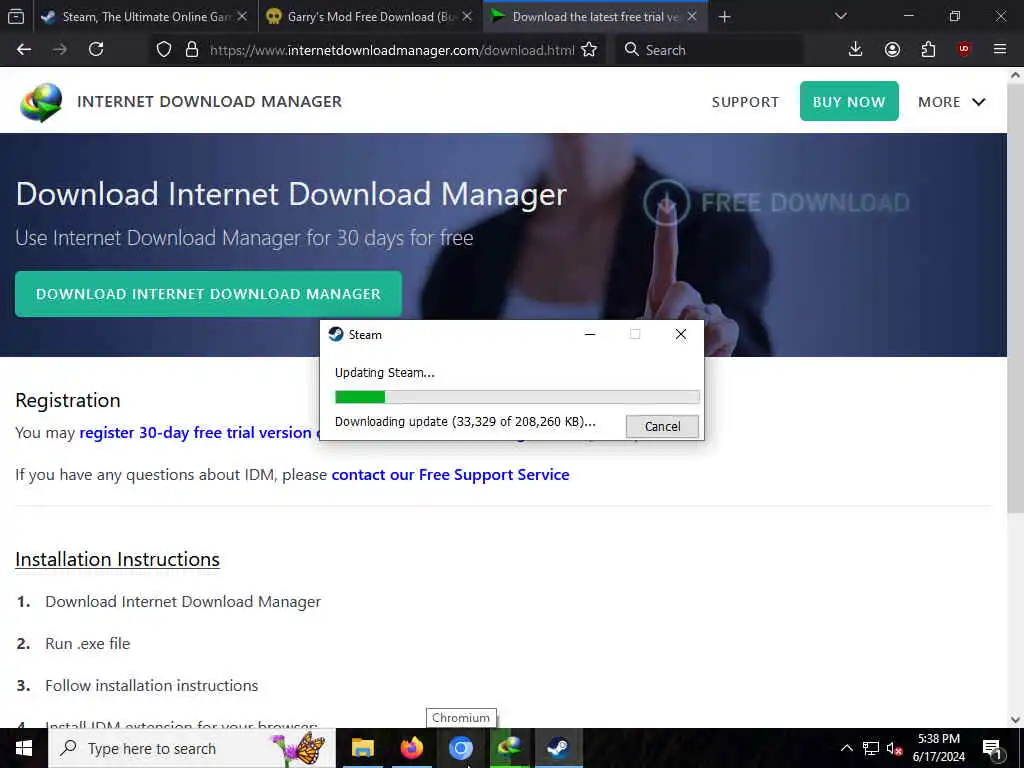Reload the current page
Viewport: 1024px width, 768px height.
(x=96, y=50)
